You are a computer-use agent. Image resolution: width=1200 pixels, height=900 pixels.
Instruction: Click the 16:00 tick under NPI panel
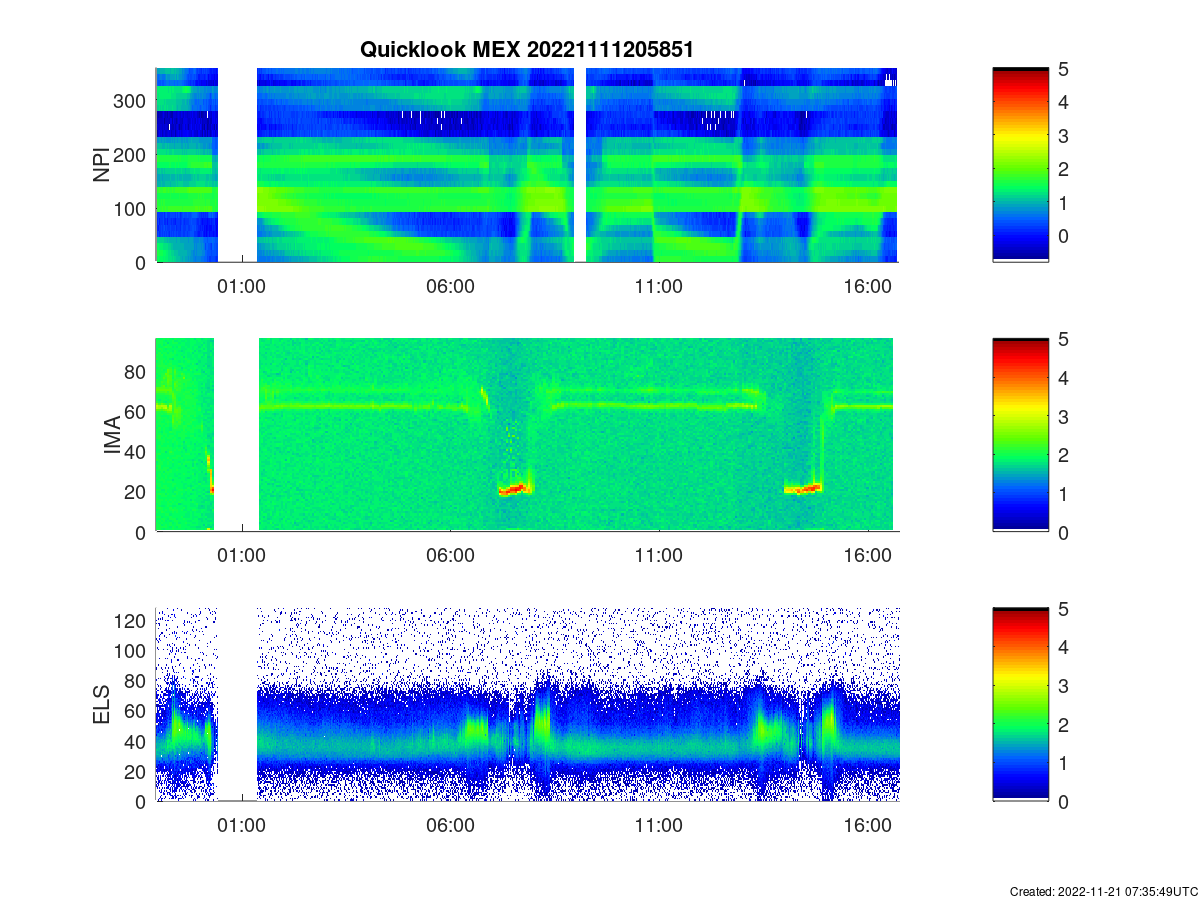pyautogui.click(x=868, y=286)
